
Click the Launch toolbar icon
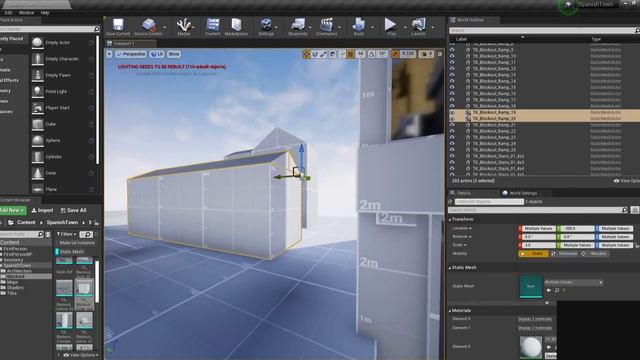tap(418, 27)
